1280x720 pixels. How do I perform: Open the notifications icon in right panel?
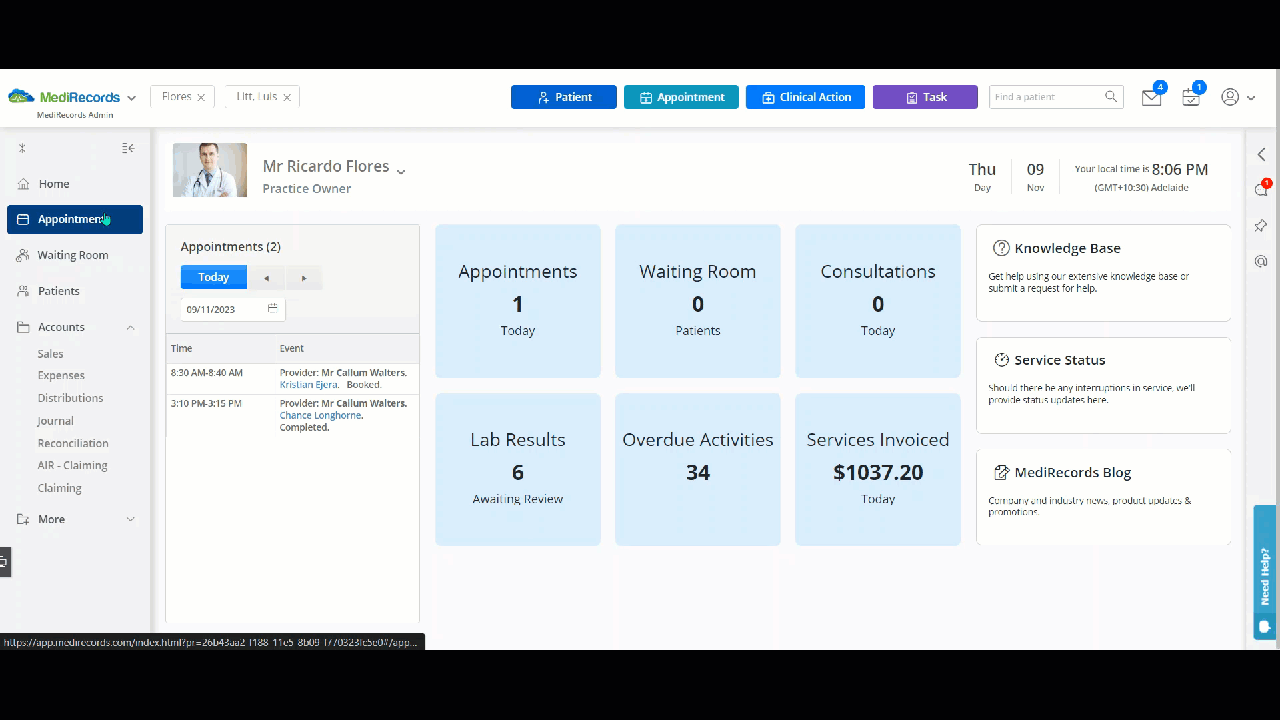click(1261, 190)
